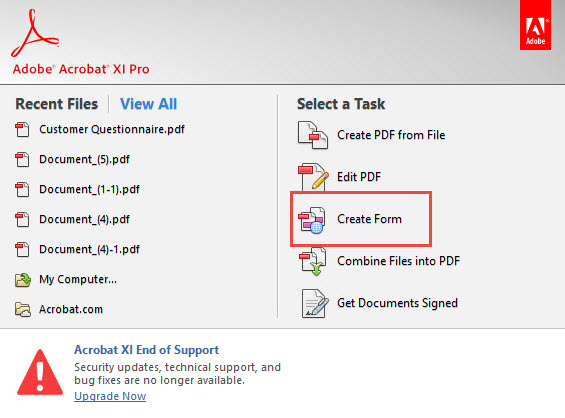
Task: Click the Create Form icon
Action: pyautogui.click(x=312, y=219)
